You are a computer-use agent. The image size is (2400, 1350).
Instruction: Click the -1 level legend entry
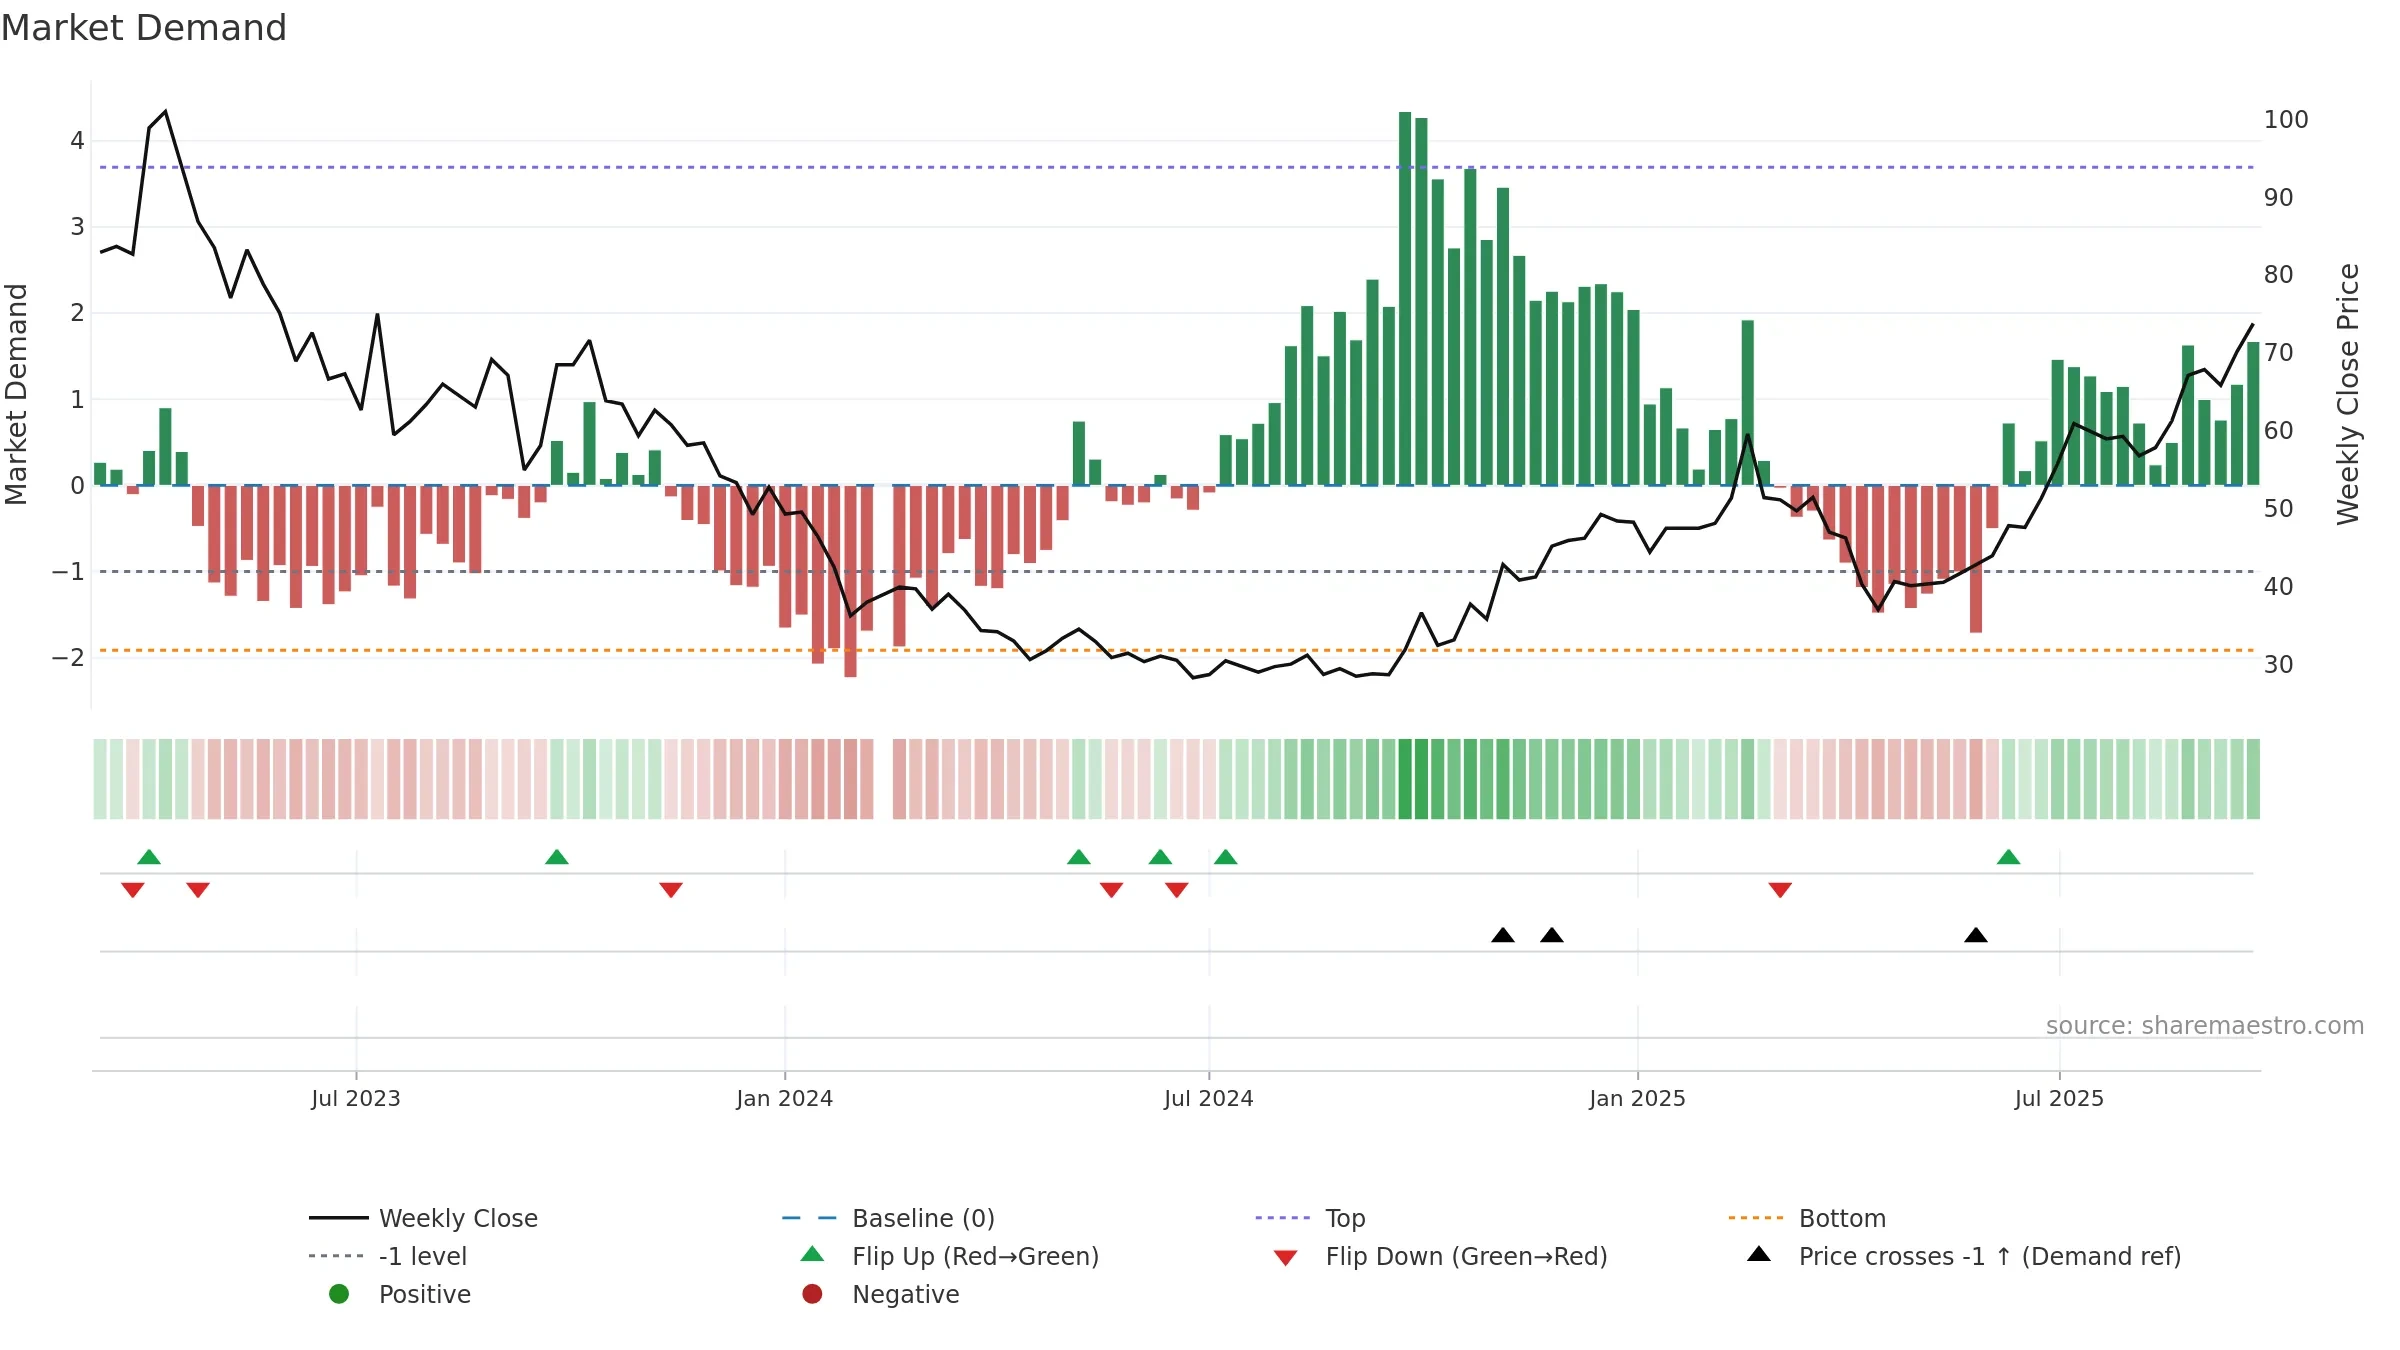388,1256
